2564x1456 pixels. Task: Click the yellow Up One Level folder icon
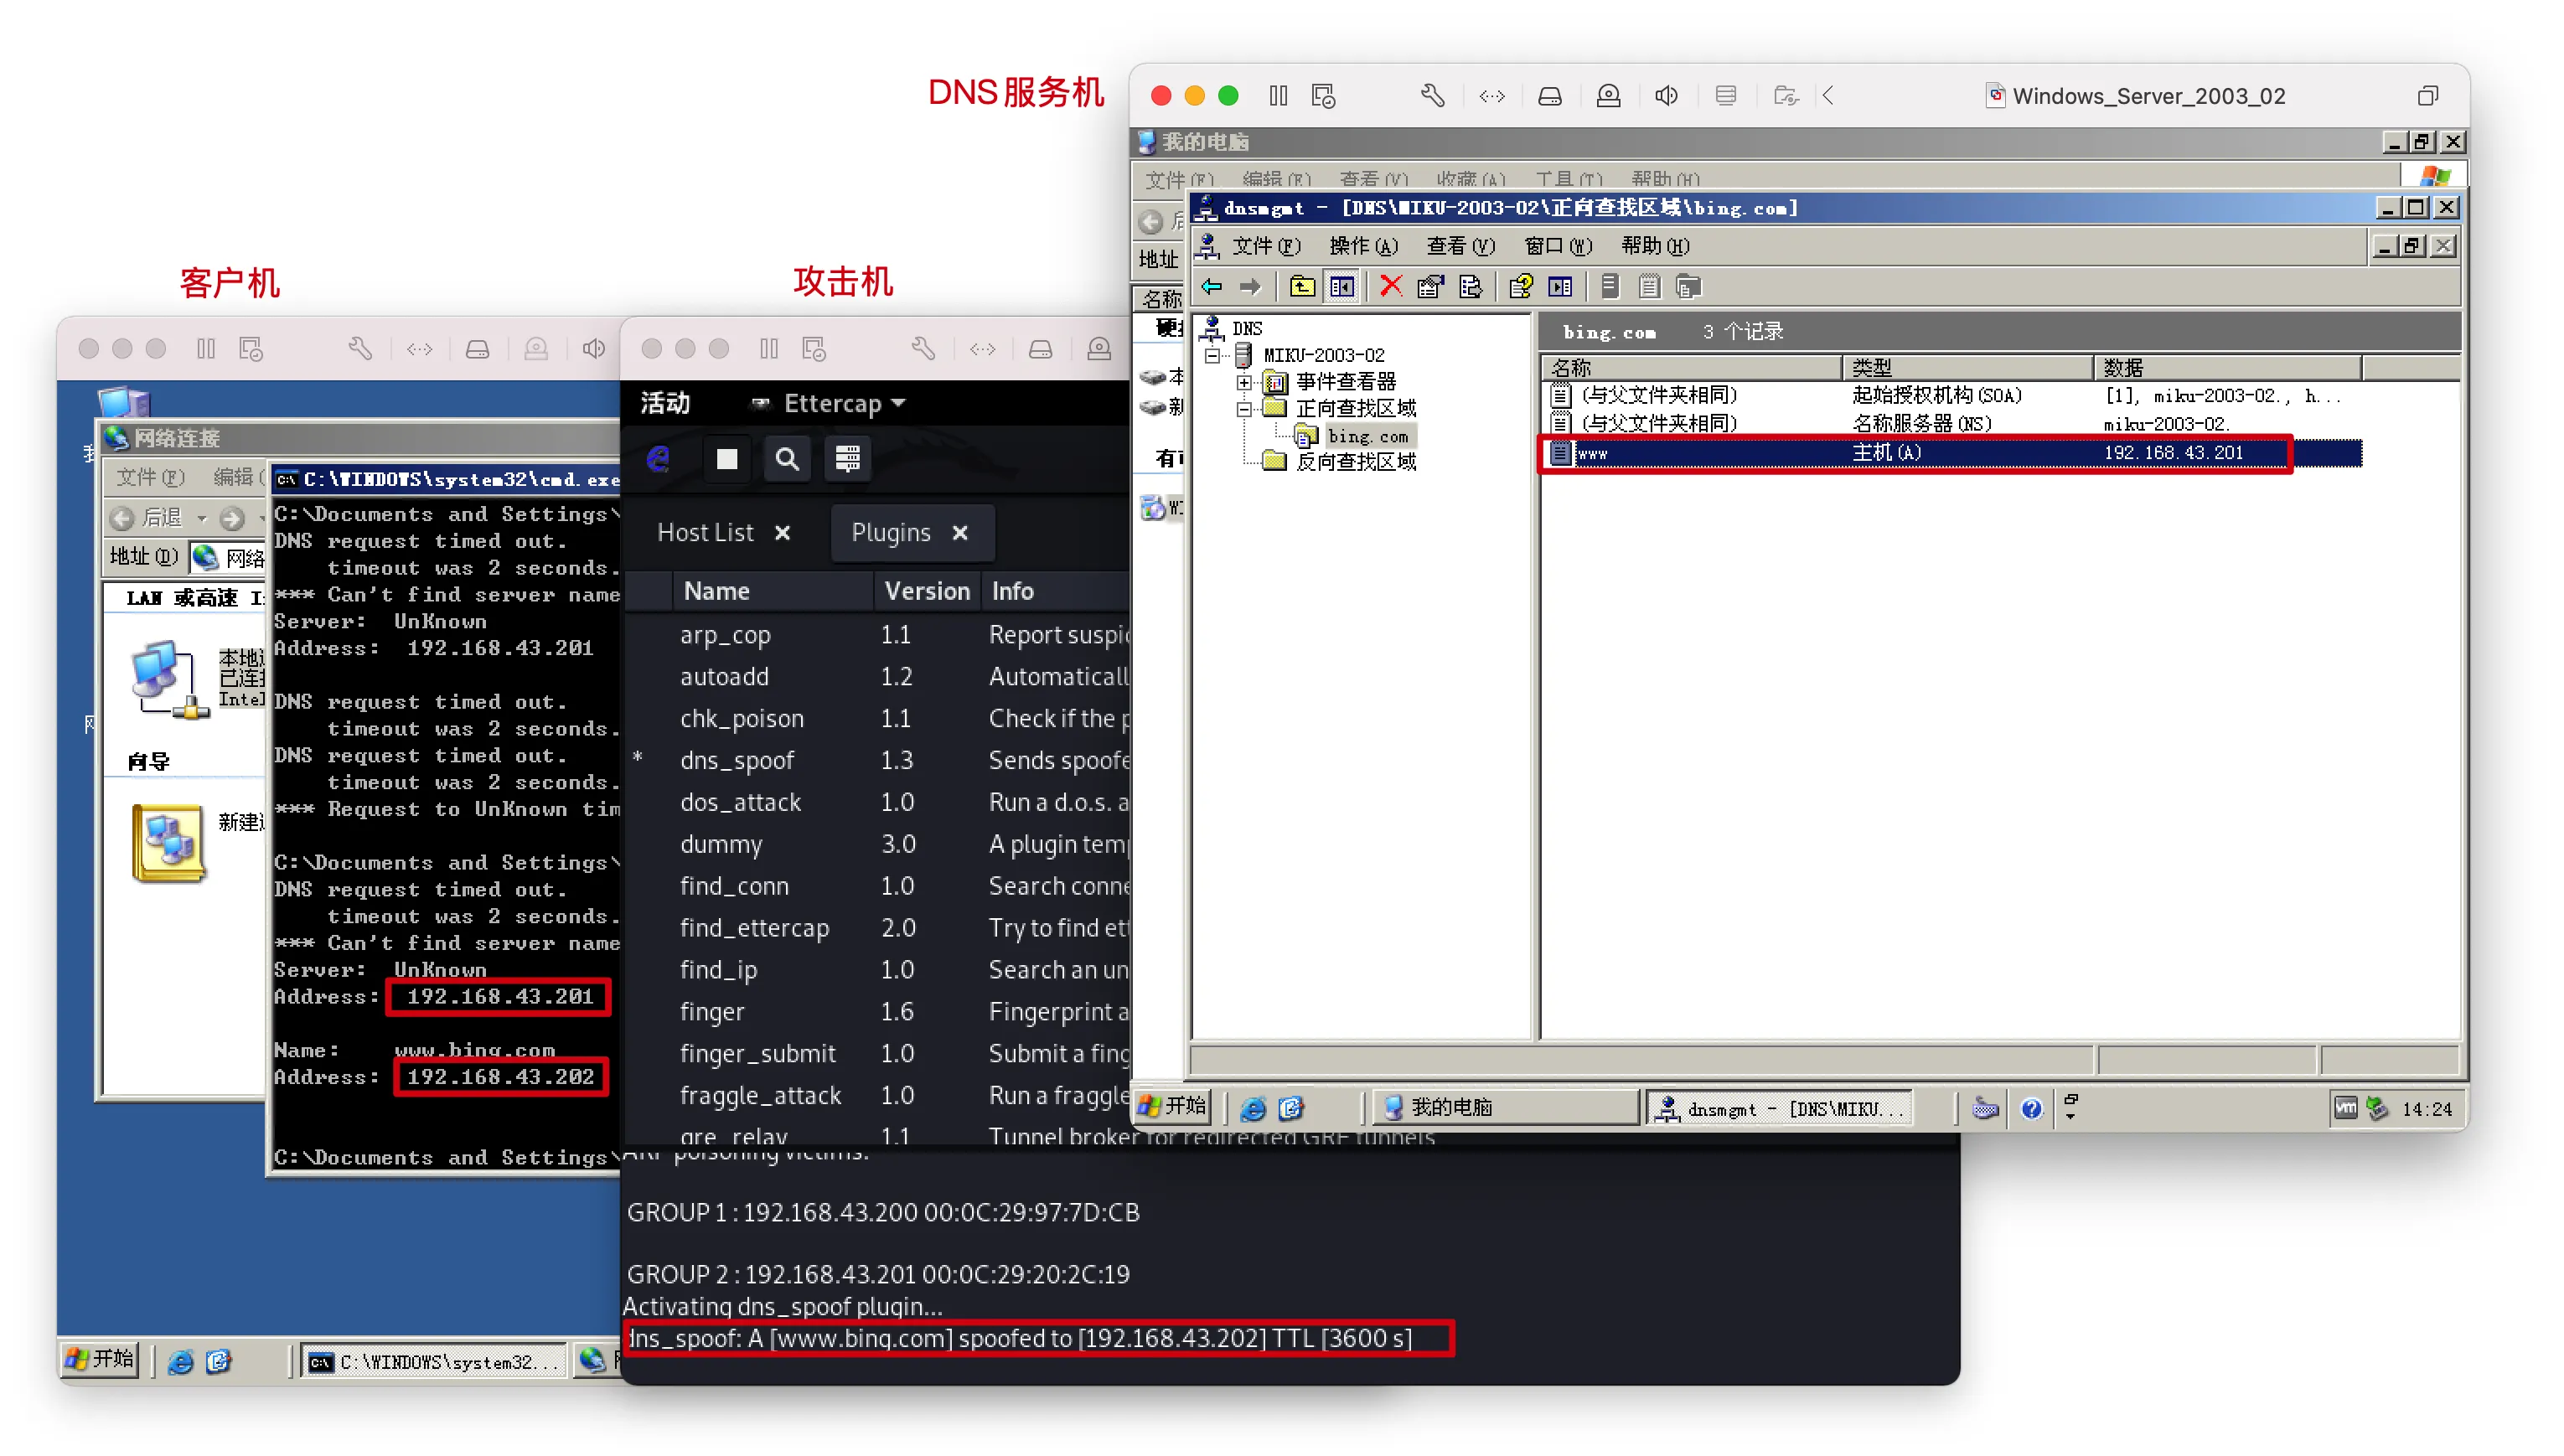[x=1301, y=287]
